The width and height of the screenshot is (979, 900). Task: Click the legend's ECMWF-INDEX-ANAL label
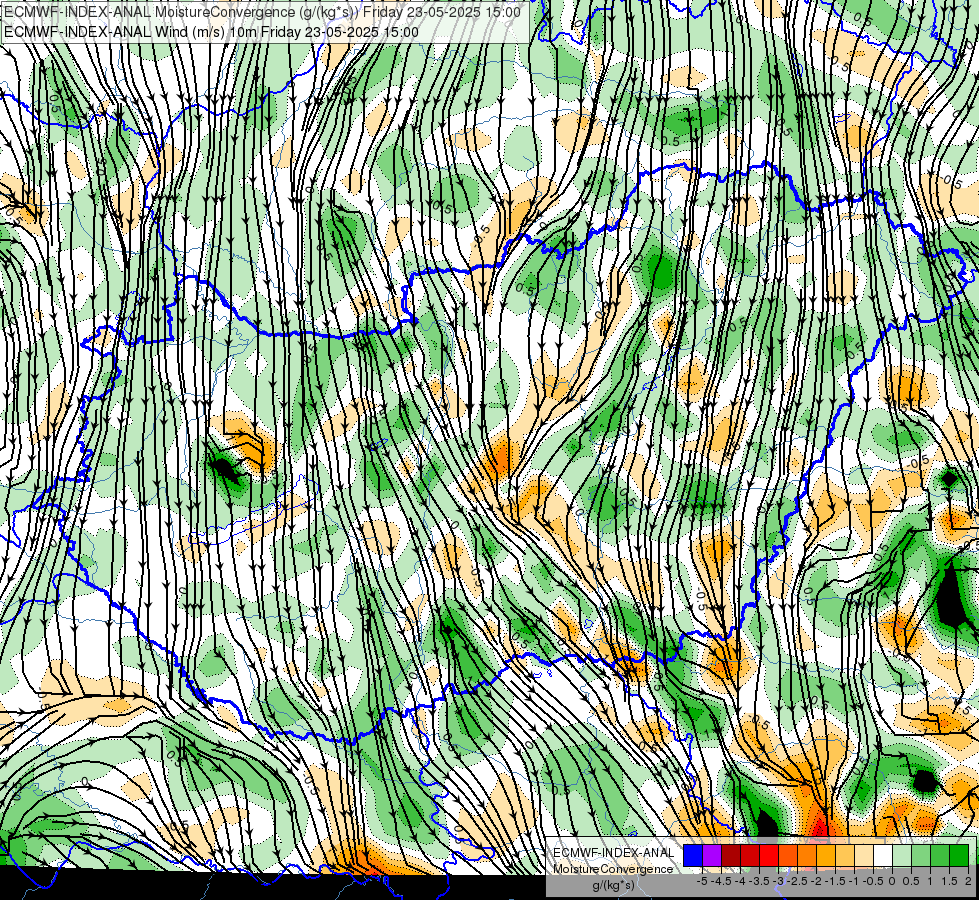click(x=614, y=853)
